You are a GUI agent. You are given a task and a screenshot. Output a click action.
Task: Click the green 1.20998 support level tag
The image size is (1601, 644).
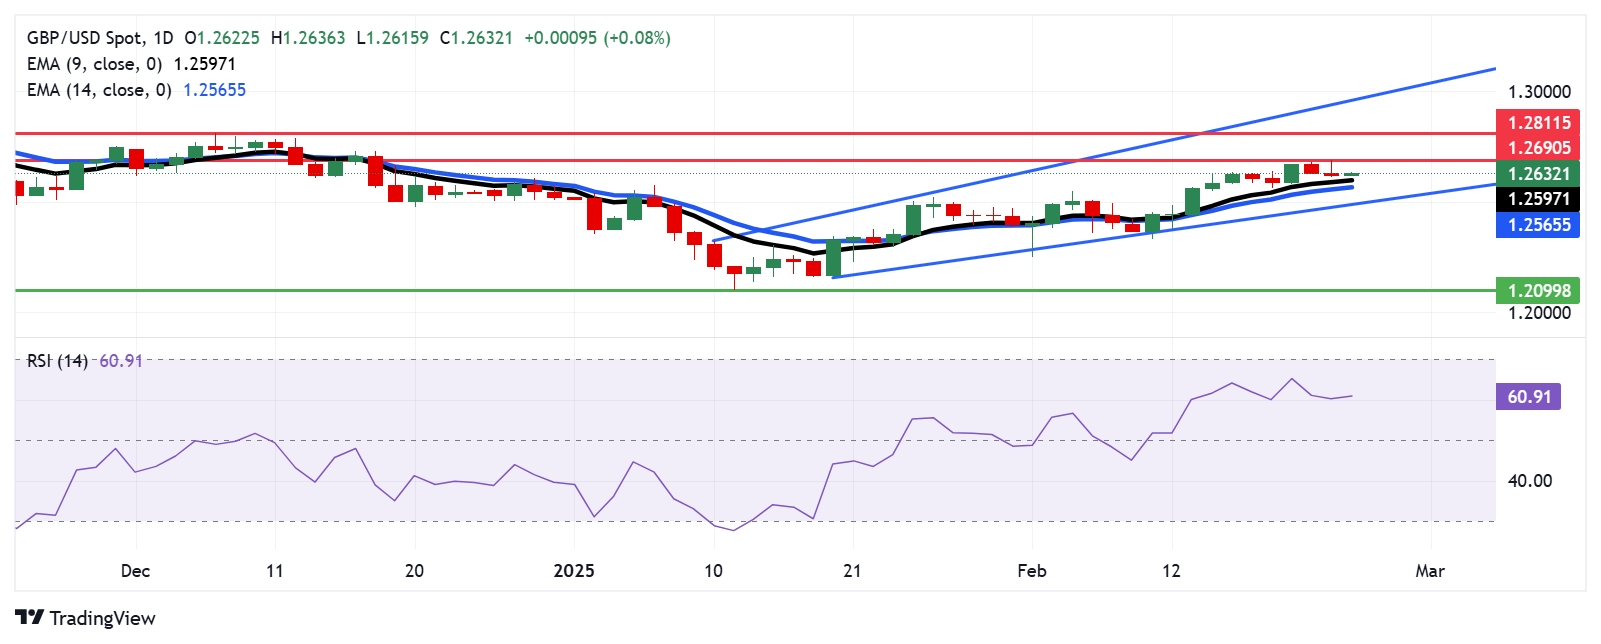1539,291
